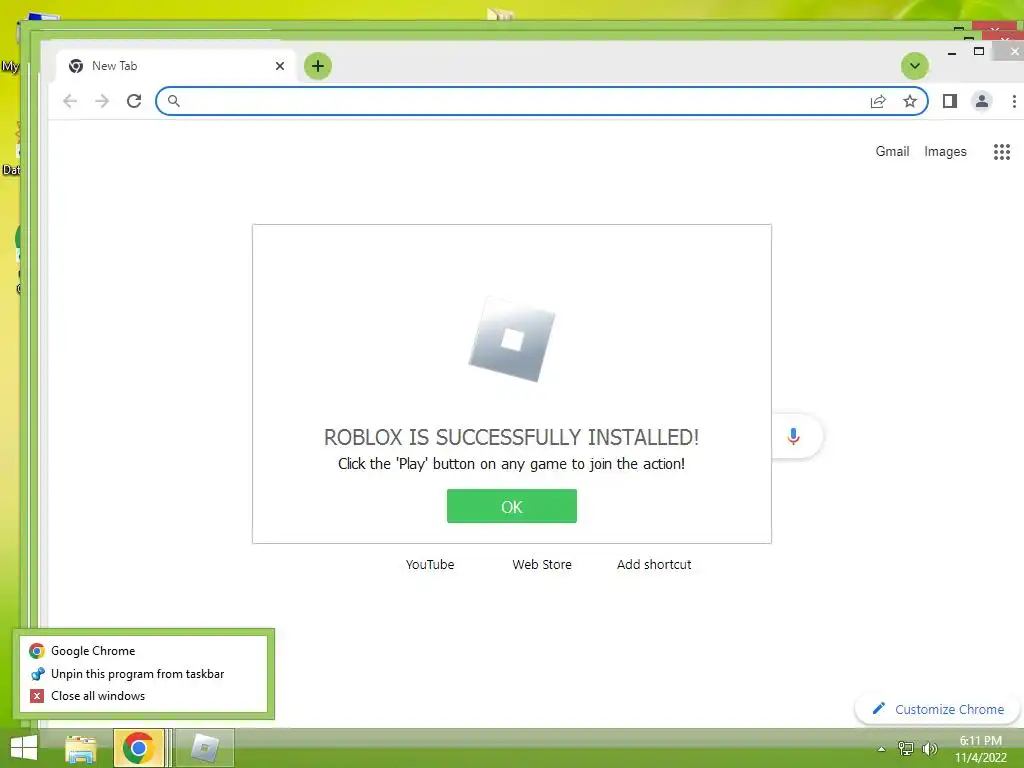Bookmark this tab with the star icon
The image size is (1024, 768).
point(910,101)
